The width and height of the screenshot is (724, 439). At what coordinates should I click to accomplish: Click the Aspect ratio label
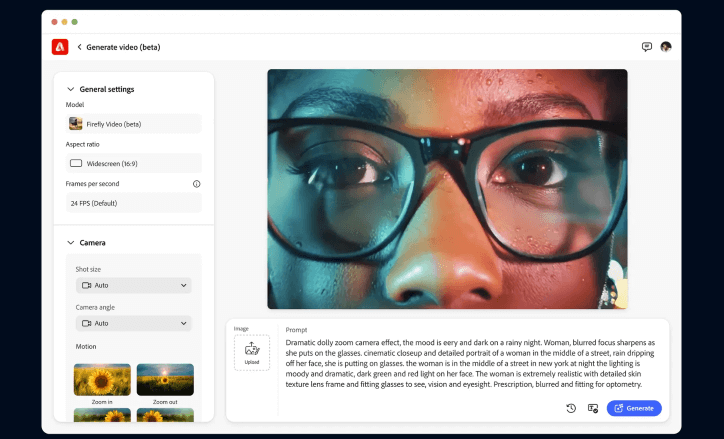tap(83, 144)
